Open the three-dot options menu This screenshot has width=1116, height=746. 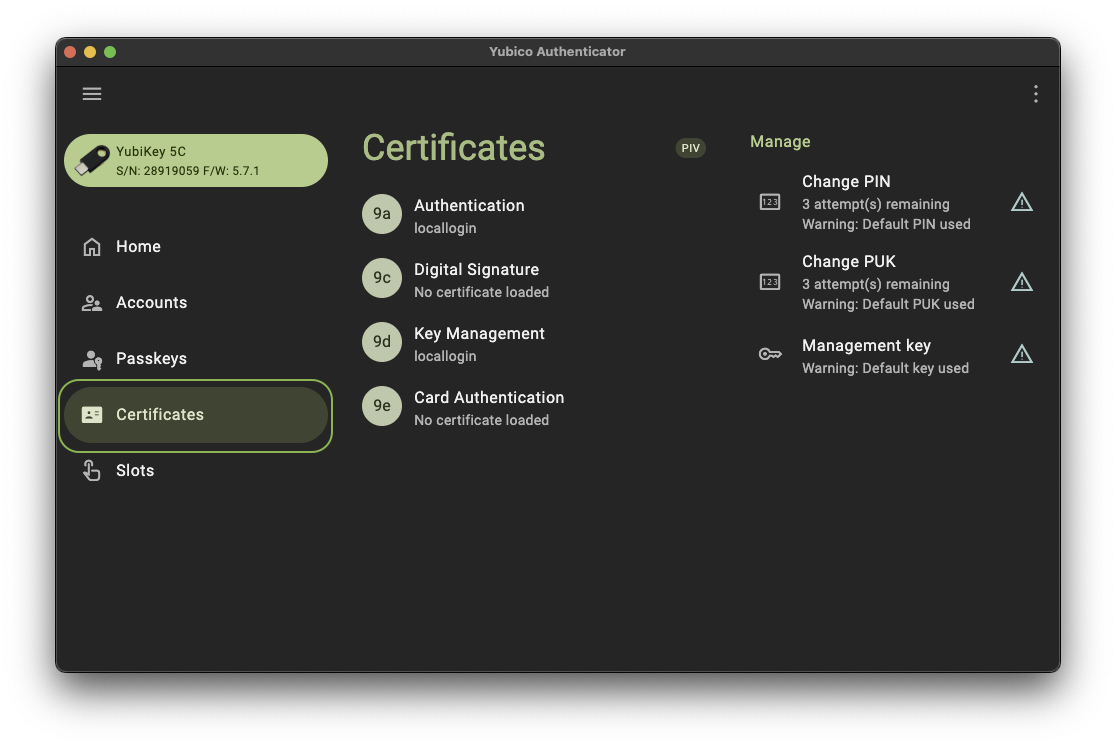(1036, 94)
